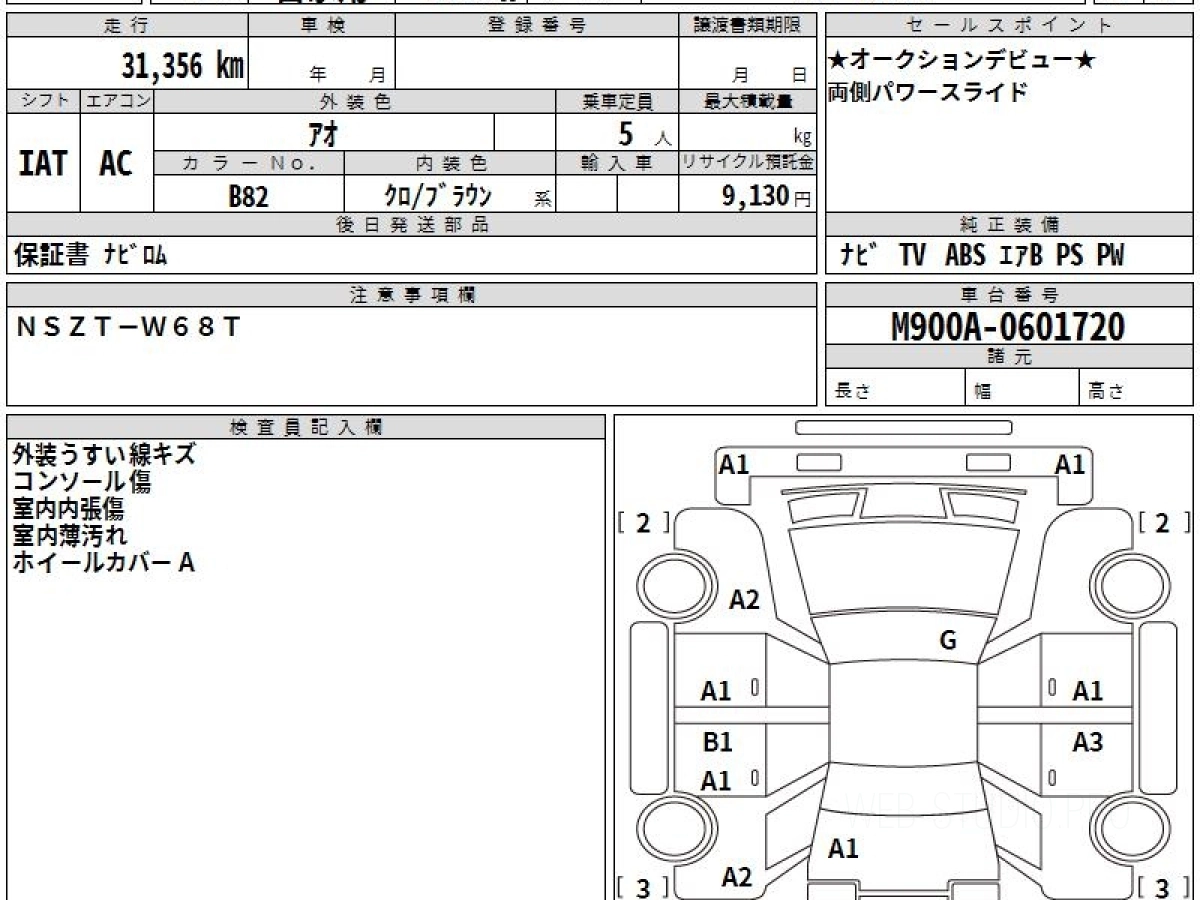Select the 室内内張傷 remark
This screenshot has height=900, width=1200.
click(68, 508)
